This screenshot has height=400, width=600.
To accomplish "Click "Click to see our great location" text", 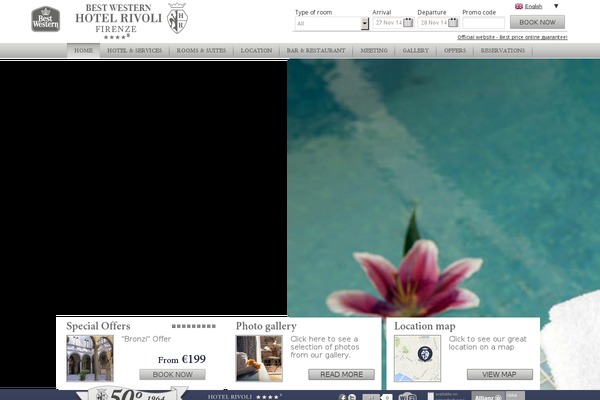I will pyautogui.click(x=488, y=343).
